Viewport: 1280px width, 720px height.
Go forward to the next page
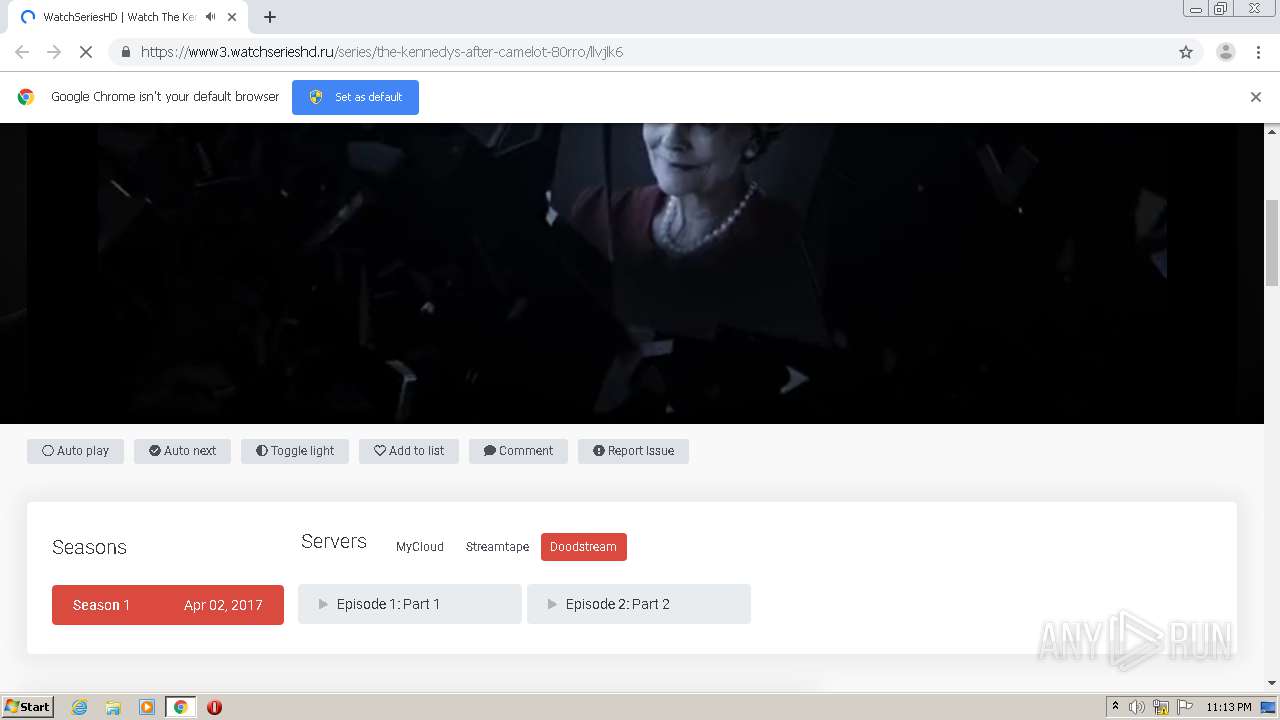54,52
